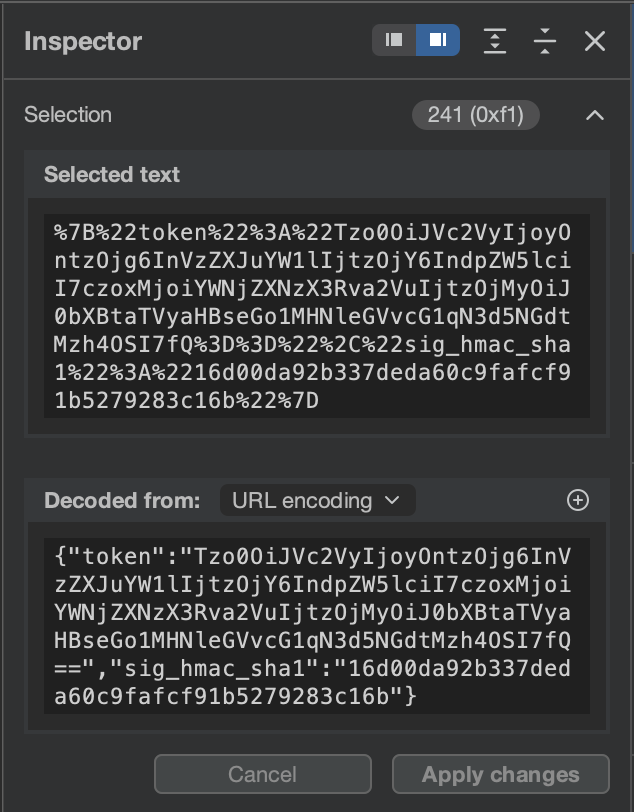Click the Selected text heading

click(112, 174)
